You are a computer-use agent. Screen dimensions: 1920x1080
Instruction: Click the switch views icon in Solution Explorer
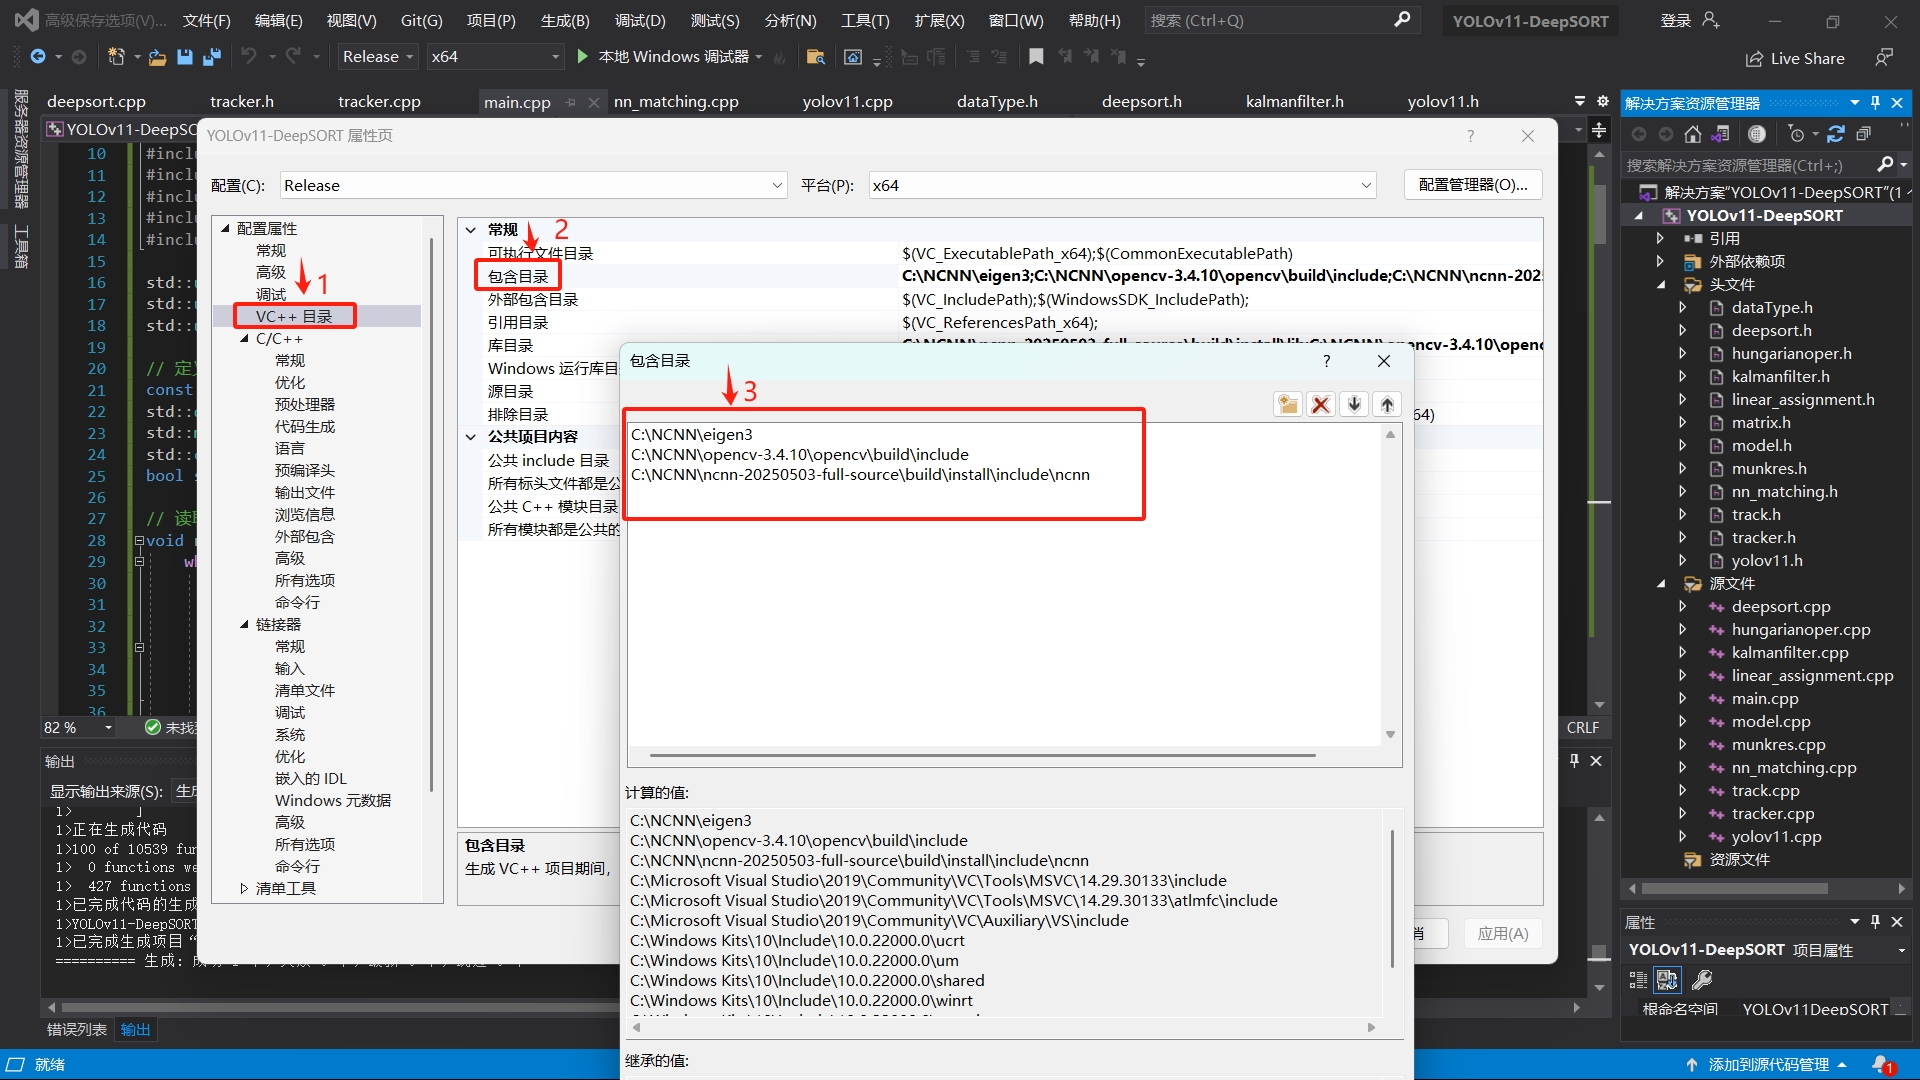1720,134
